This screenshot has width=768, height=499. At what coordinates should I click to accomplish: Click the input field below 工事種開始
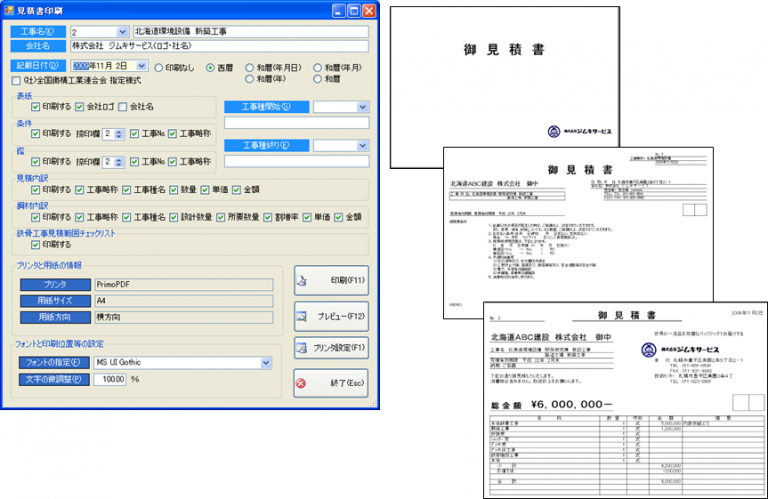[x=297, y=122]
